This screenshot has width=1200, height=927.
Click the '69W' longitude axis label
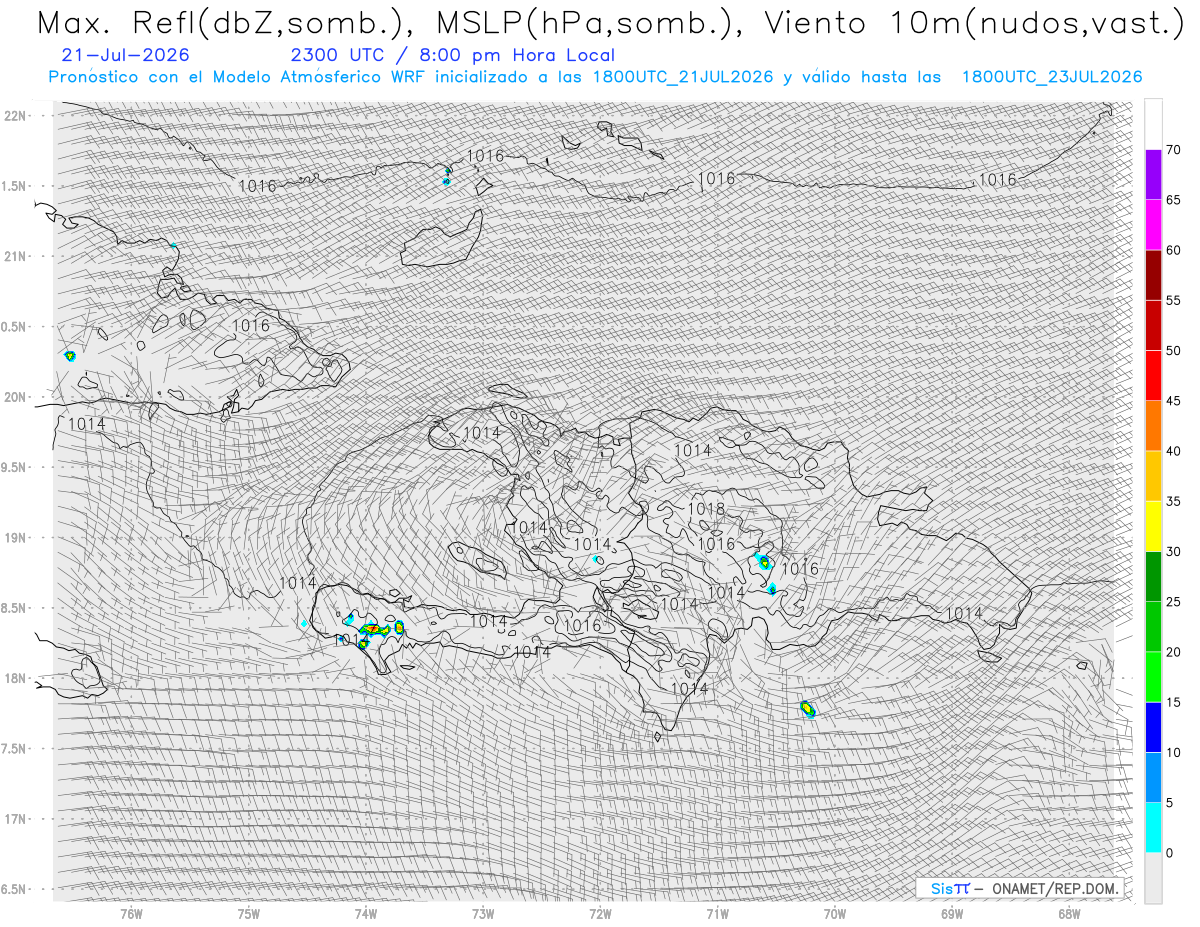[951, 913]
